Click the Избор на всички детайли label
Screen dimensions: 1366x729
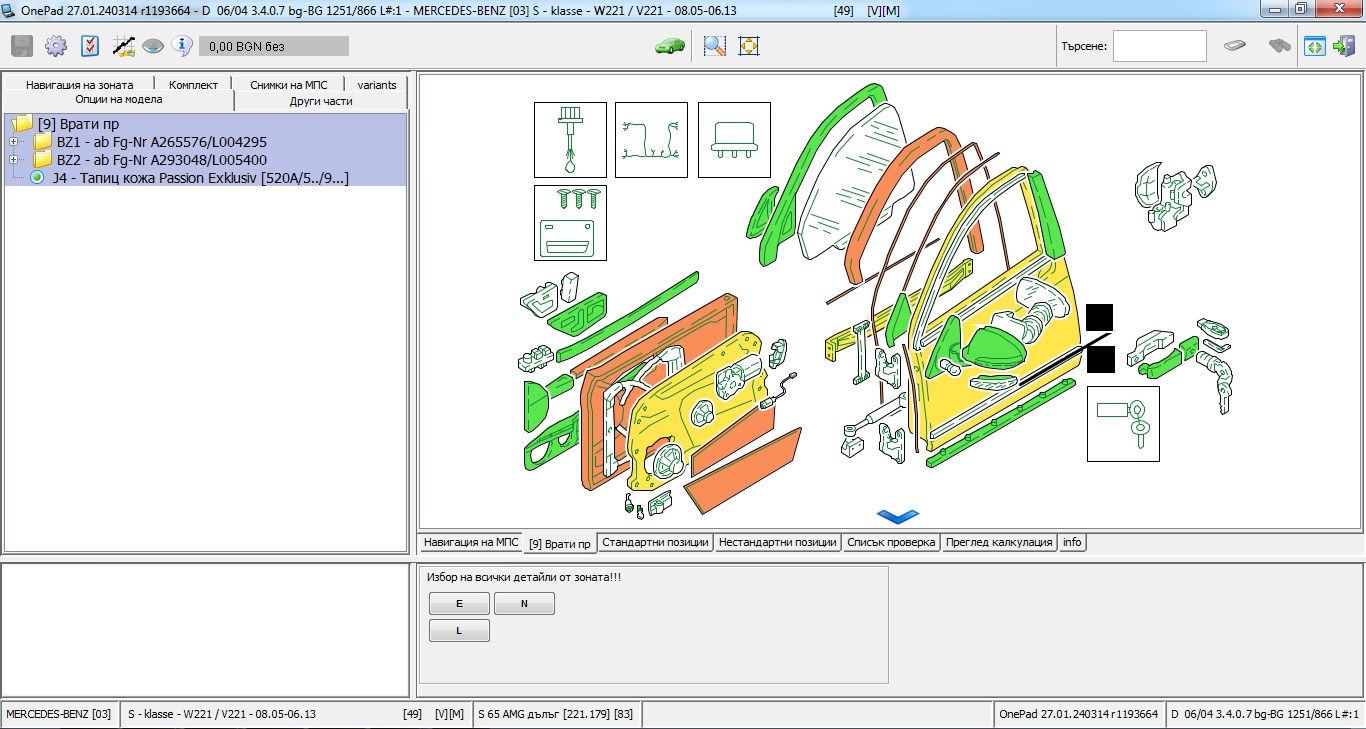(x=524, y=577)
